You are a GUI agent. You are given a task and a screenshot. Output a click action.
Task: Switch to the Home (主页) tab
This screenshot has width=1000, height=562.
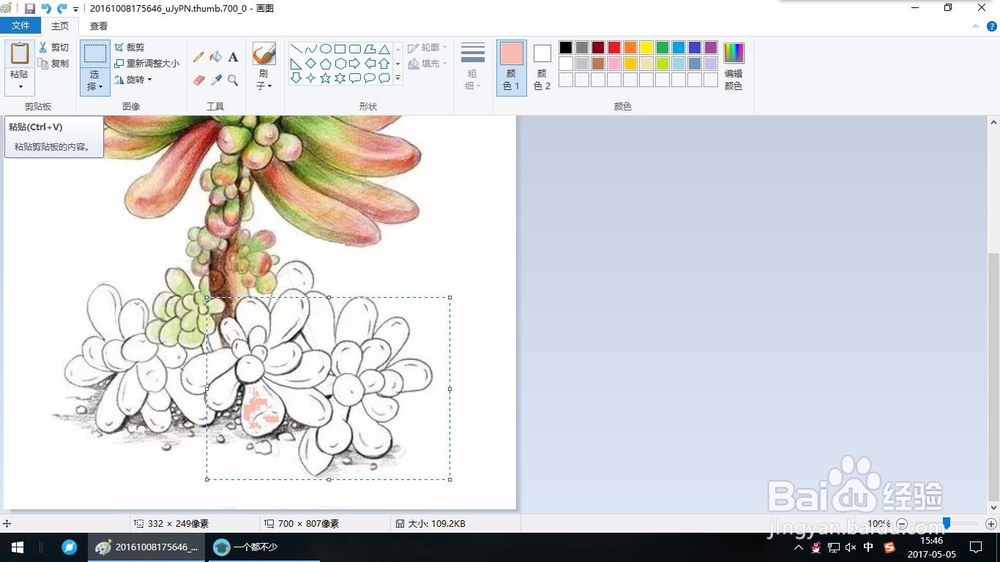pos(60,26)
